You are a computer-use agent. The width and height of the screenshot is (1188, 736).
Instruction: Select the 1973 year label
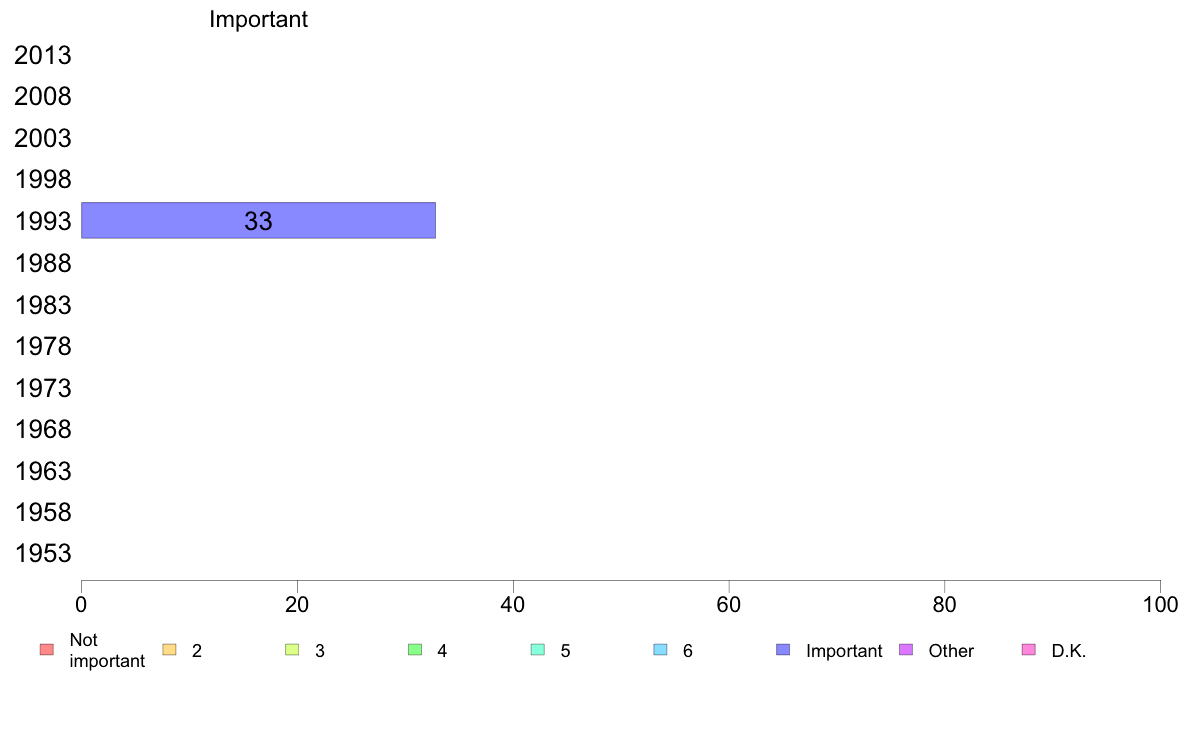tap(43, 388)
